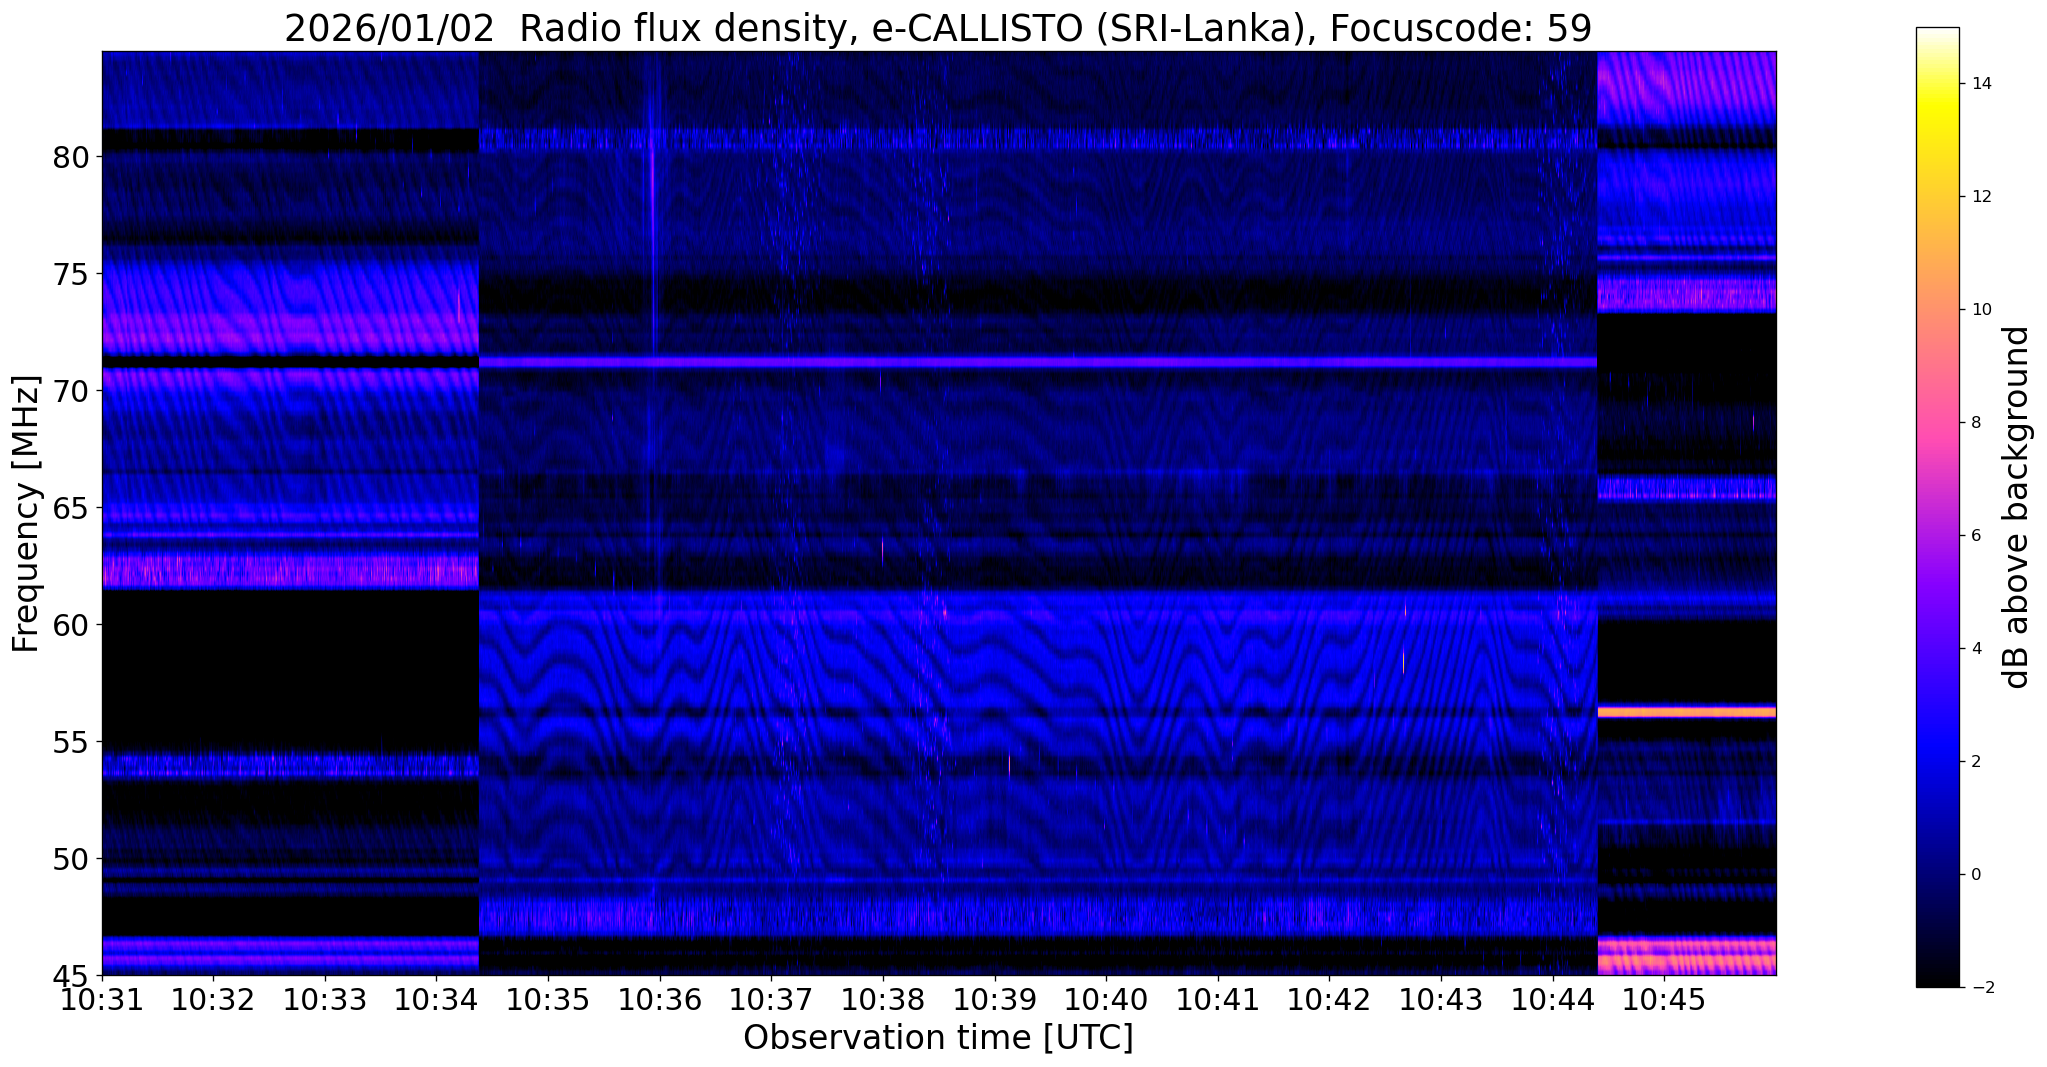This screenshot has width=2047, height=1067.
Task: Click the colorbar tick label 8
Action: (x=1974, y=423)
